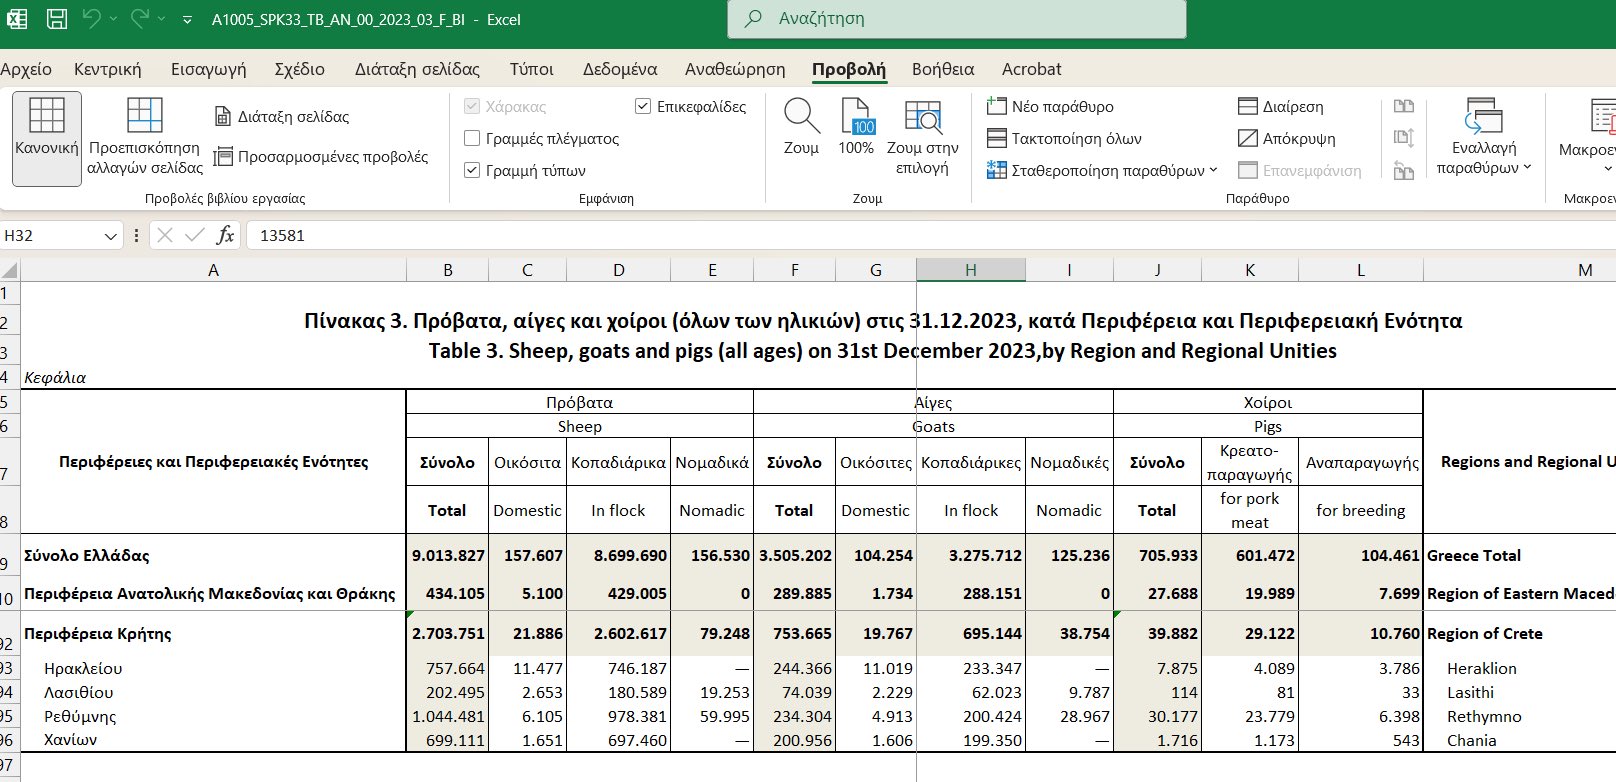This screenshot has height=782, width=1616.
Task: Click the 100% zoom button
Action: point(856,128)
